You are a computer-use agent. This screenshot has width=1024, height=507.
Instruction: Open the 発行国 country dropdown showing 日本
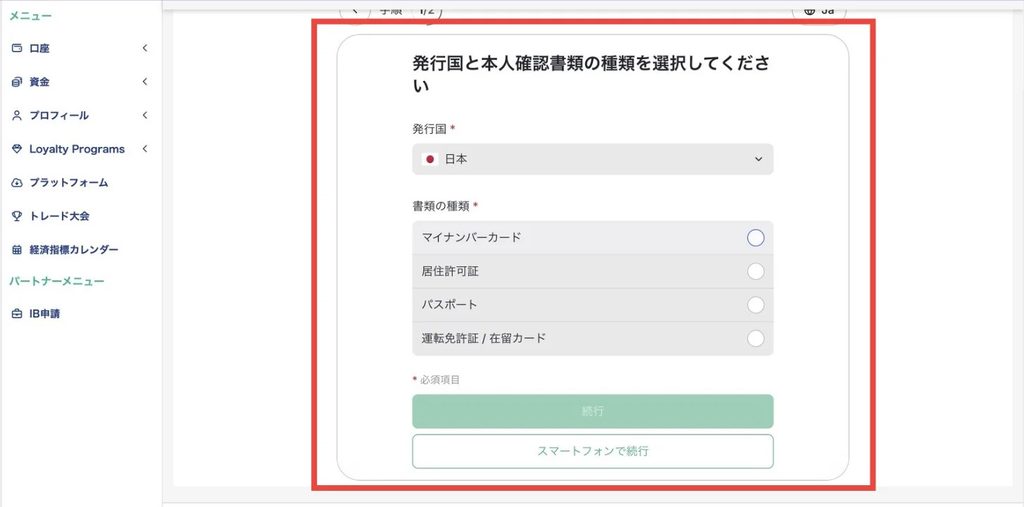coord(593,159)
